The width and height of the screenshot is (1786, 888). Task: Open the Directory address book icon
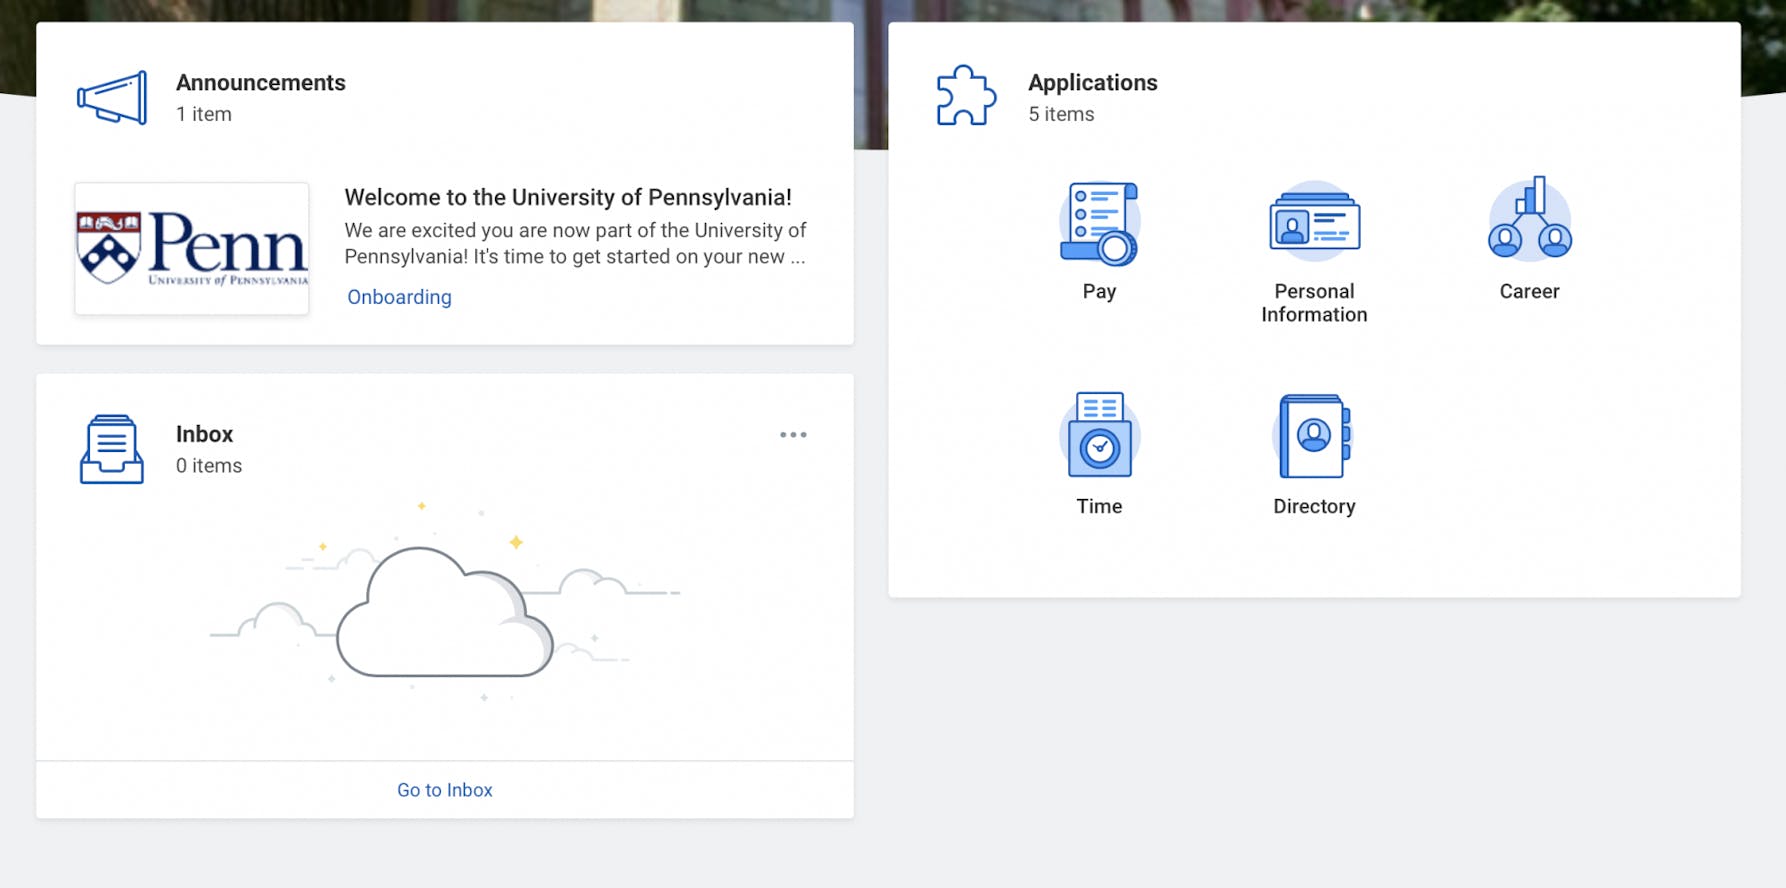[x=1314, y=436]
